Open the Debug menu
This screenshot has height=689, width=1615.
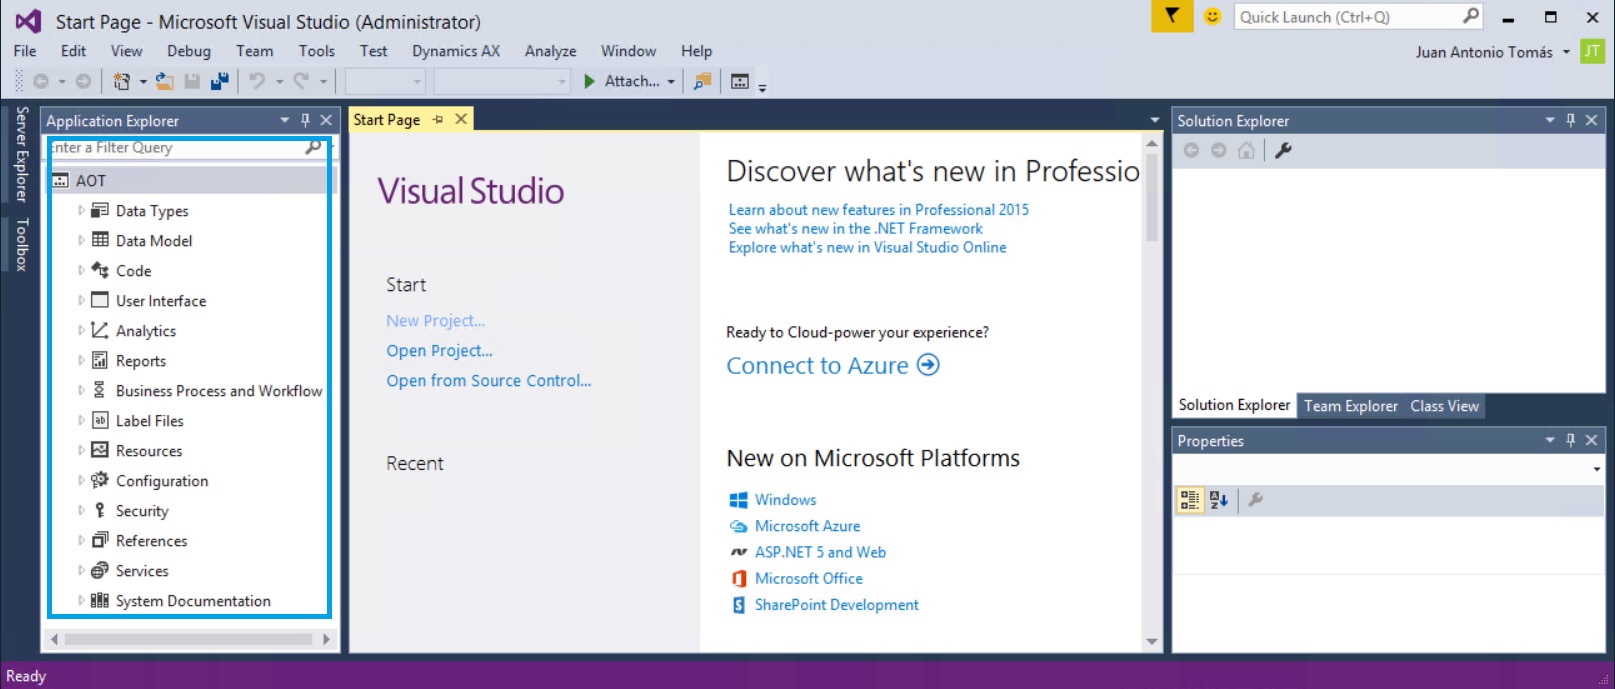tap(189, 51)
